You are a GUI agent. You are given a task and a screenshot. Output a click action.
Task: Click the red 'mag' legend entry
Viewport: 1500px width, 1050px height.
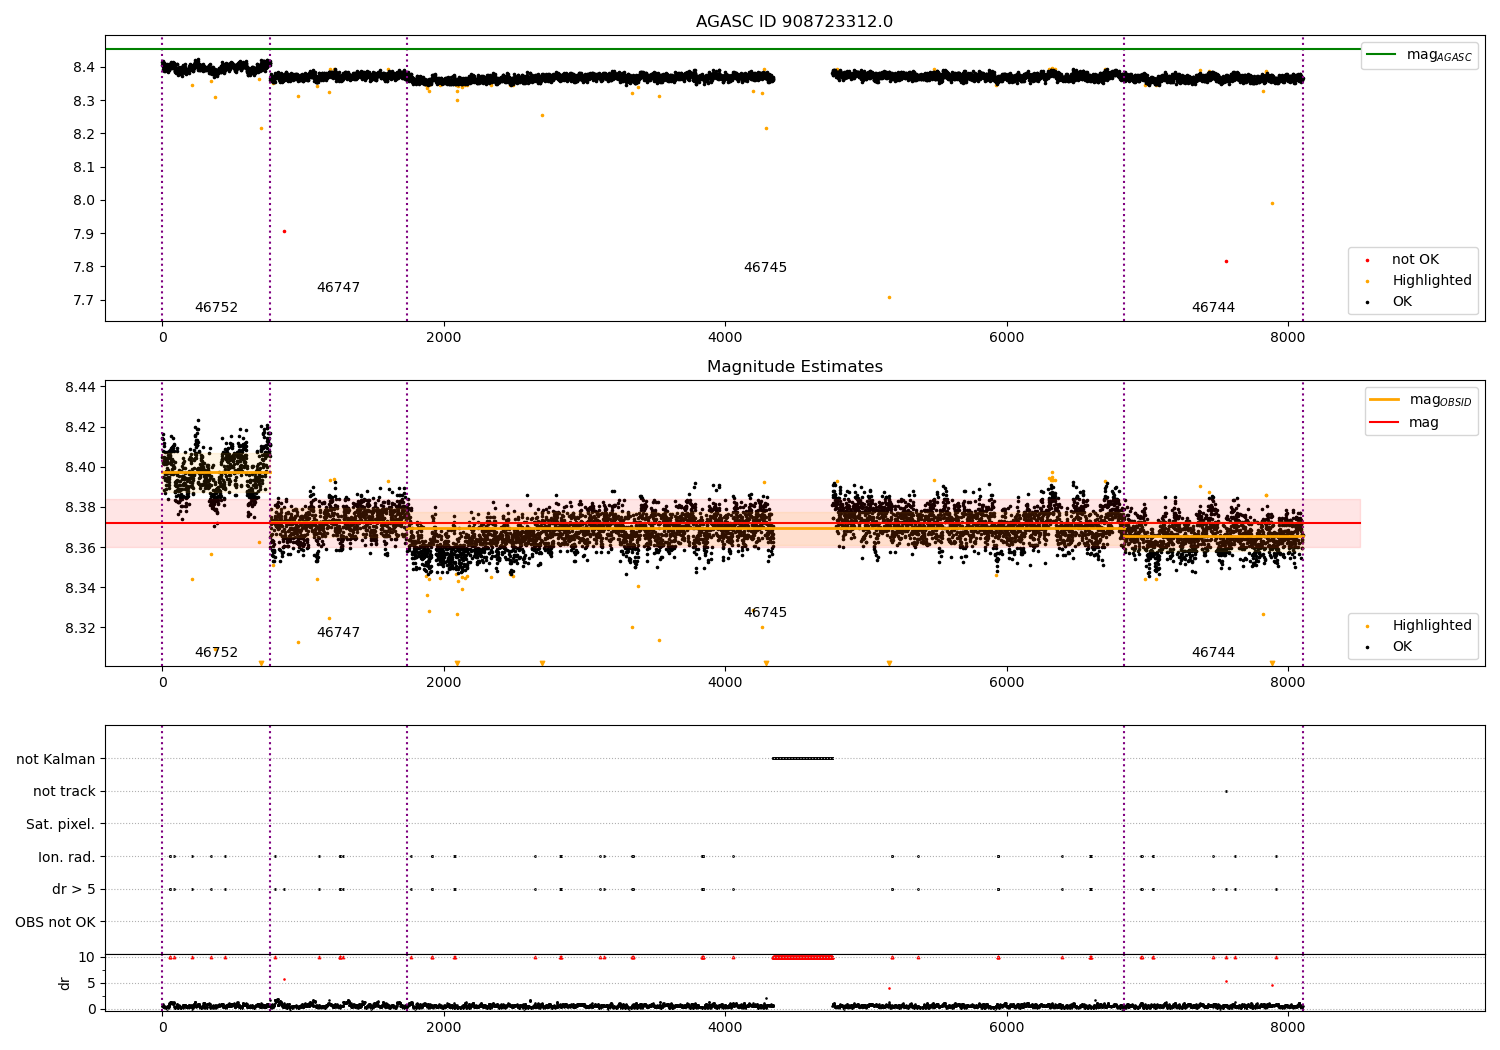point(1405,423)
